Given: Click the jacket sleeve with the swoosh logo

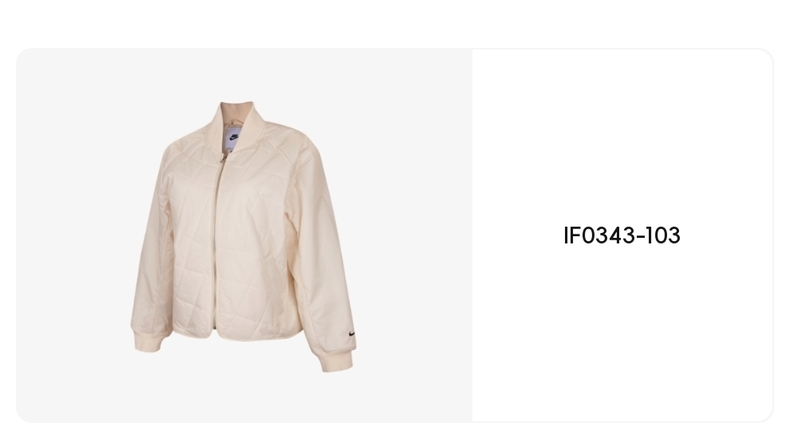Looking at the screenshot, I should [x=320, y=252].
